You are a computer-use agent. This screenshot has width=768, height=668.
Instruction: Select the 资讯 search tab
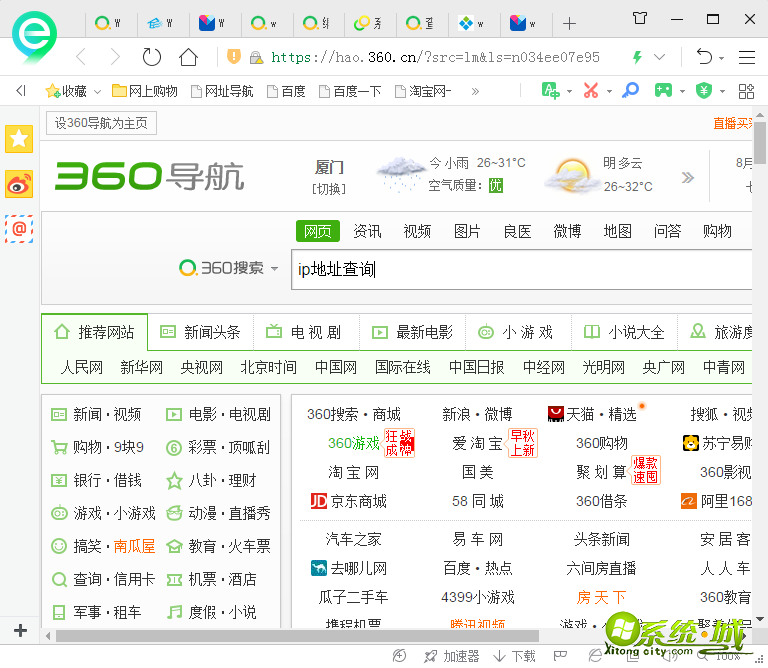[x=367, y=231]
